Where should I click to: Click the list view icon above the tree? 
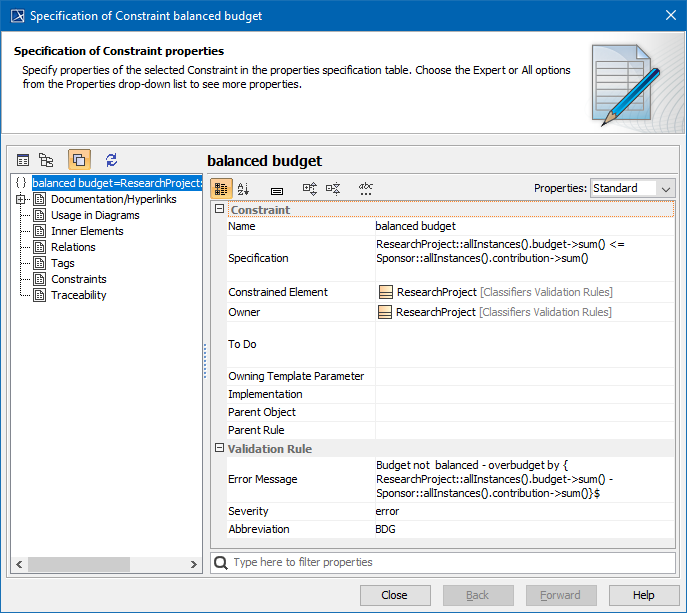pyautogui.click(x=23, y=160)
